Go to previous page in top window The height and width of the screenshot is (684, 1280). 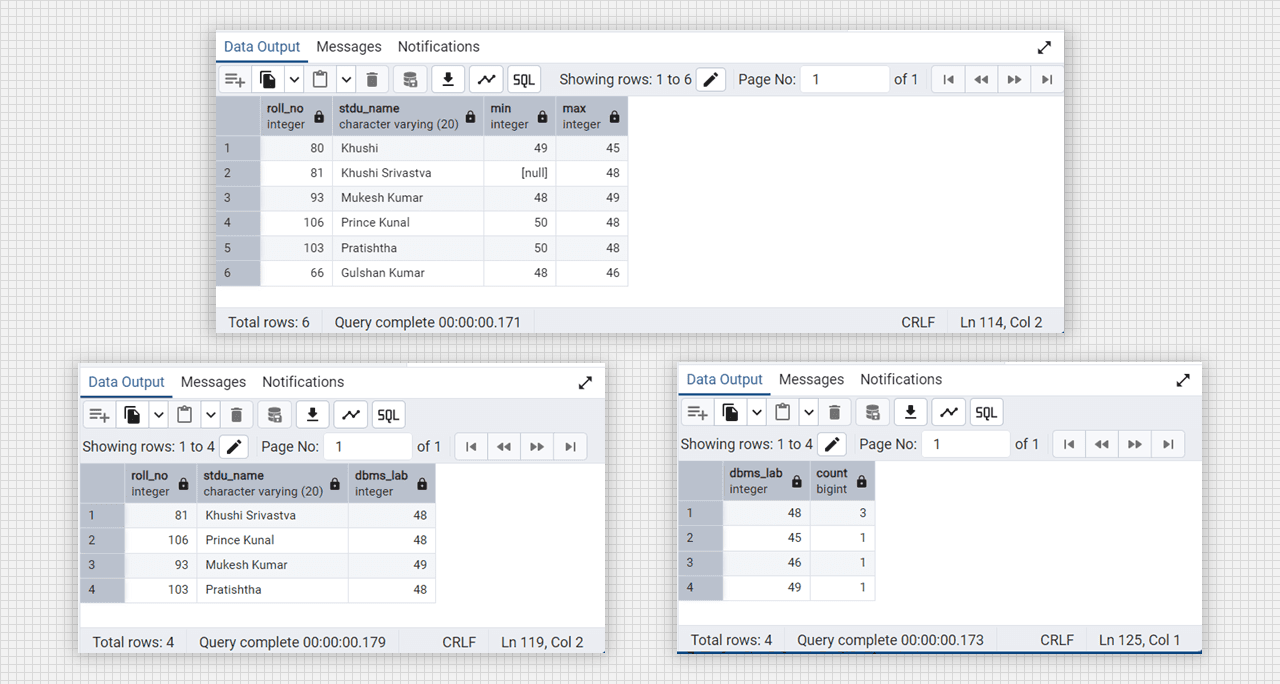pyautogui.click(x=981, y=80)
